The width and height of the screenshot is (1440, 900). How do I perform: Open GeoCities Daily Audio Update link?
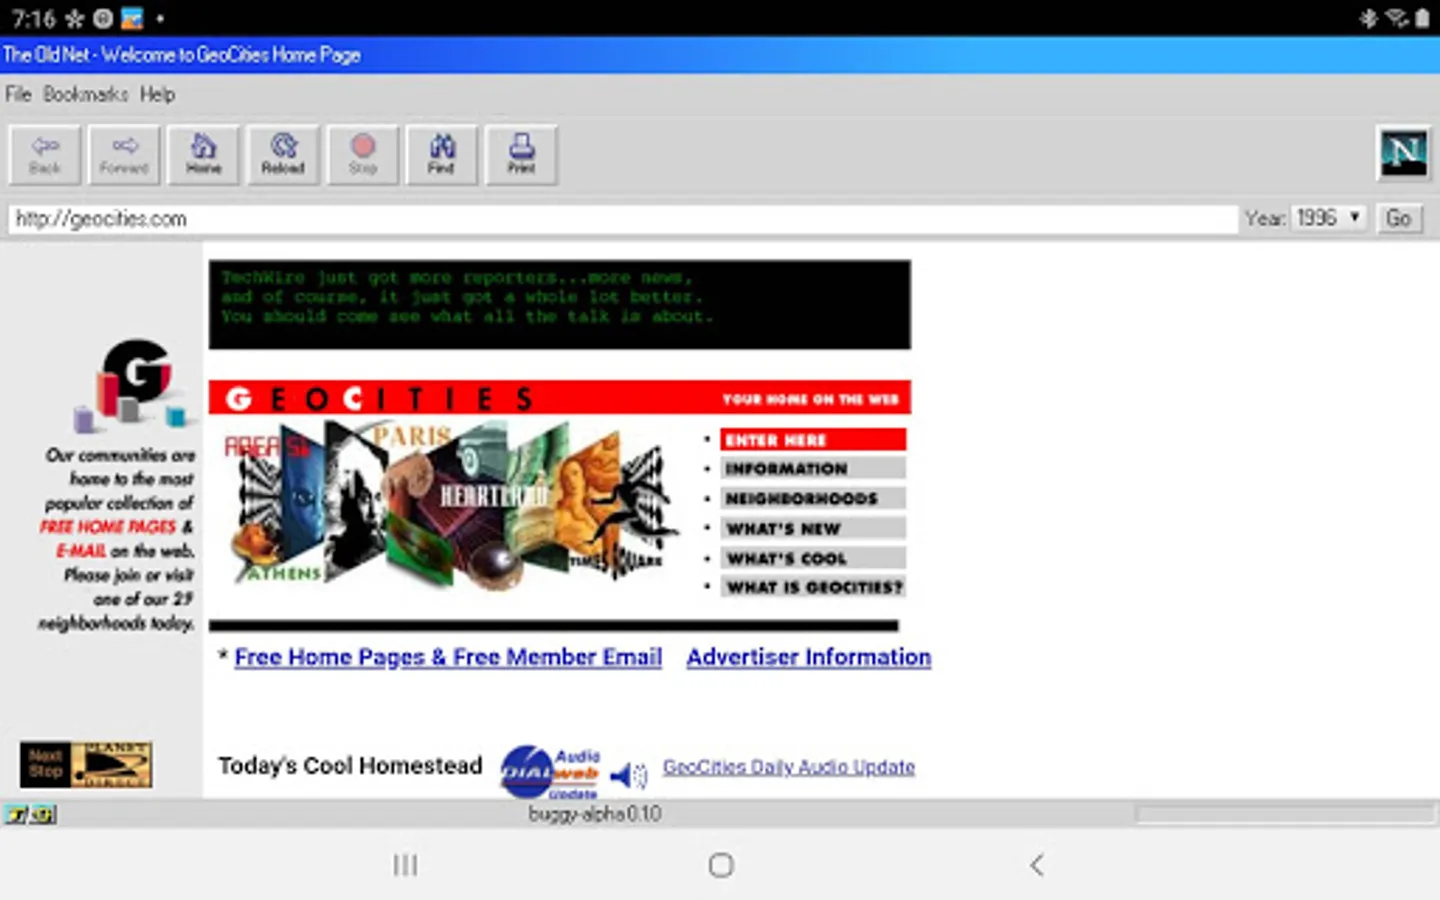tap(789, 767)
